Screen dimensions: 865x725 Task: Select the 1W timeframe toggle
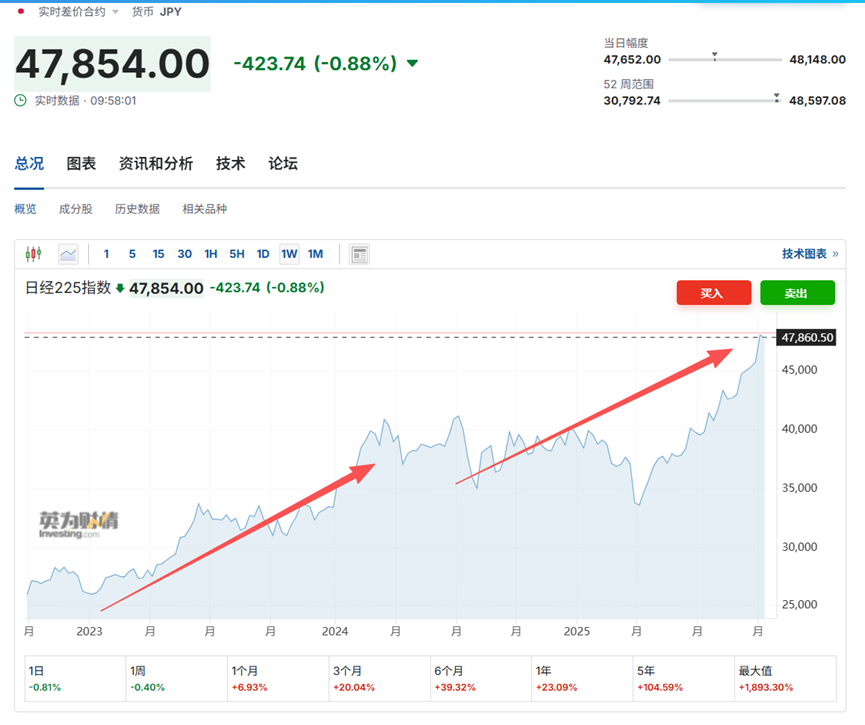tap(288, 254)
